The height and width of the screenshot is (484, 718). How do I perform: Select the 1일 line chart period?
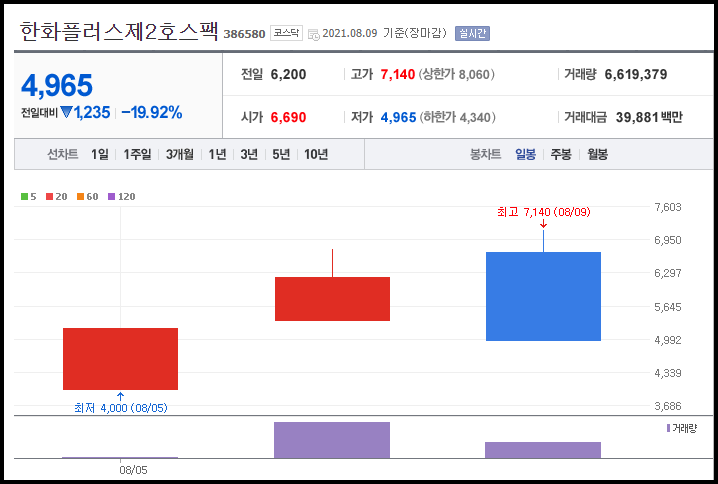(99, 154)
